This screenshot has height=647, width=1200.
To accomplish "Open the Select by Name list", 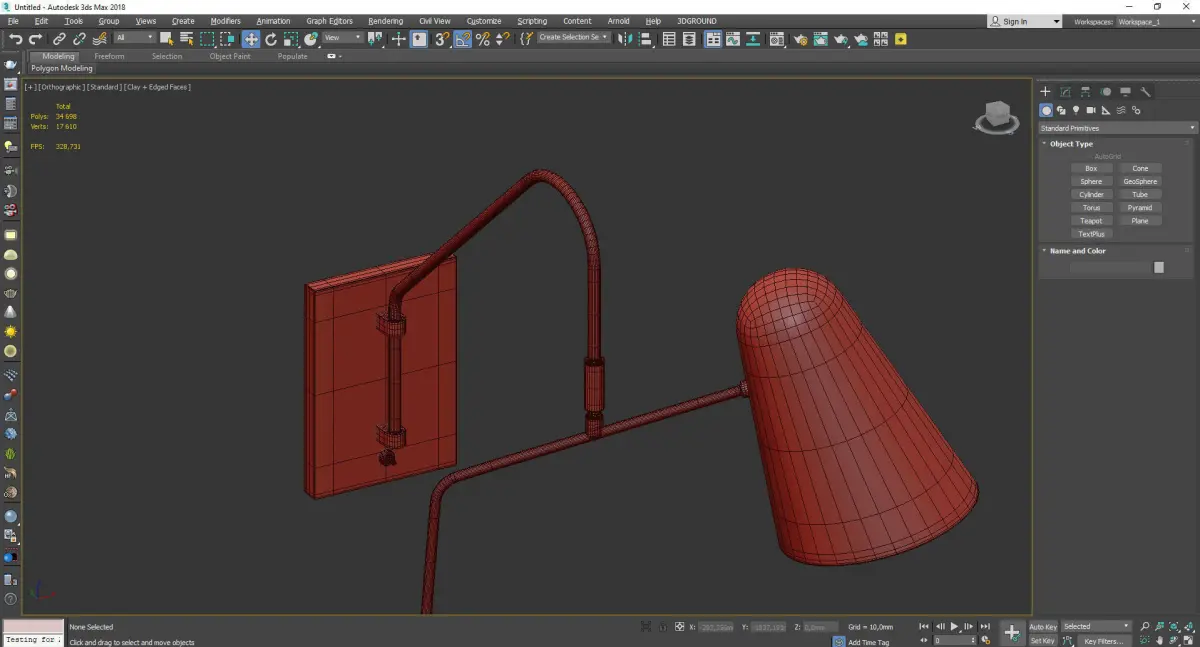I will 186,39.
